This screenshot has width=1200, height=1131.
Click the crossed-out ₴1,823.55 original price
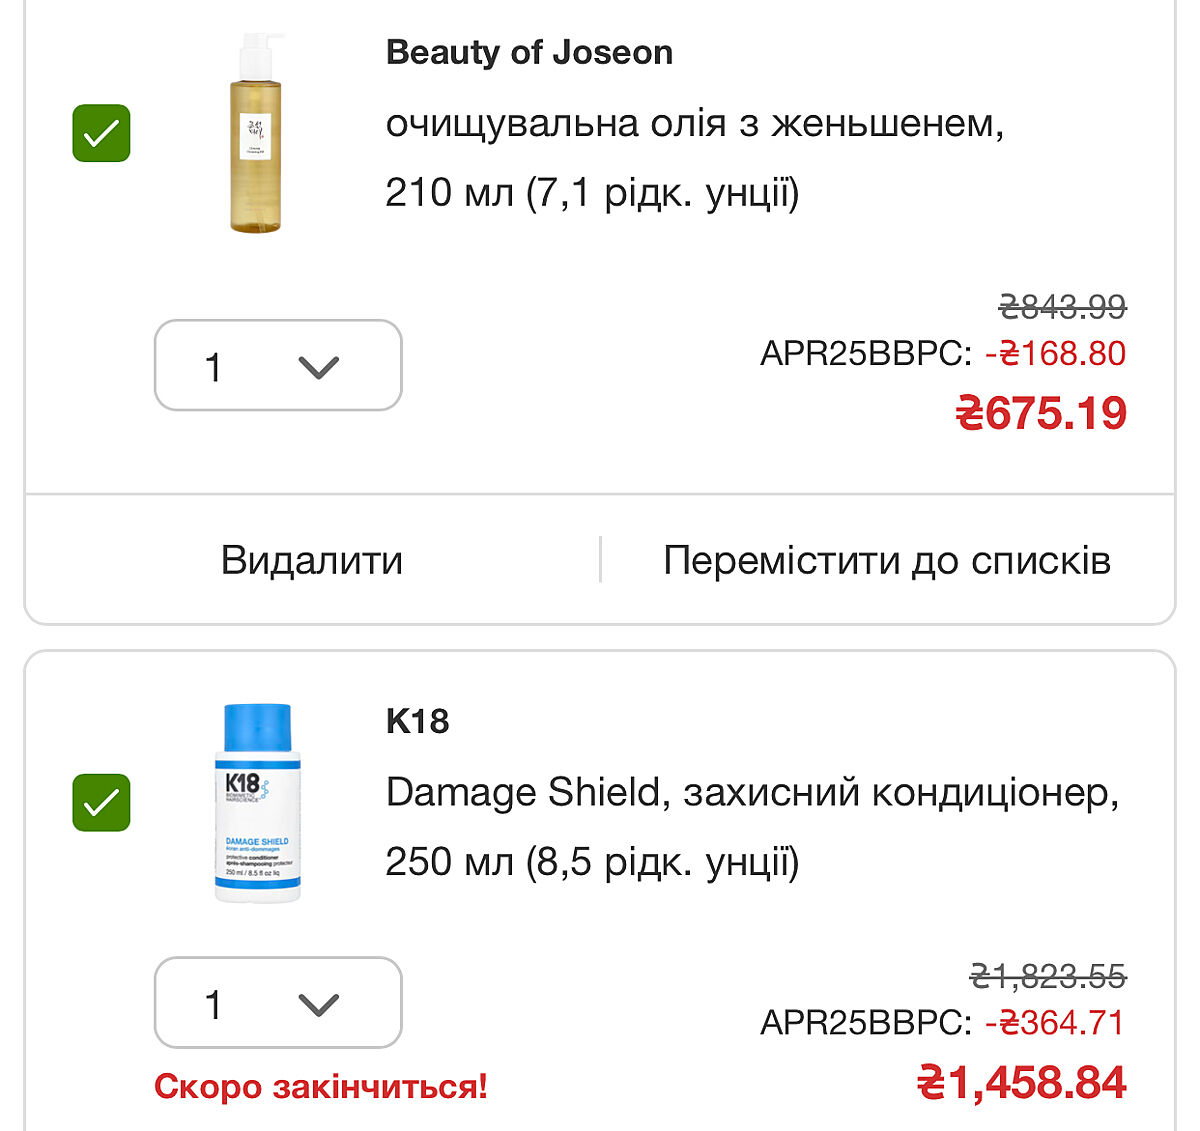tap(1048, 975)
